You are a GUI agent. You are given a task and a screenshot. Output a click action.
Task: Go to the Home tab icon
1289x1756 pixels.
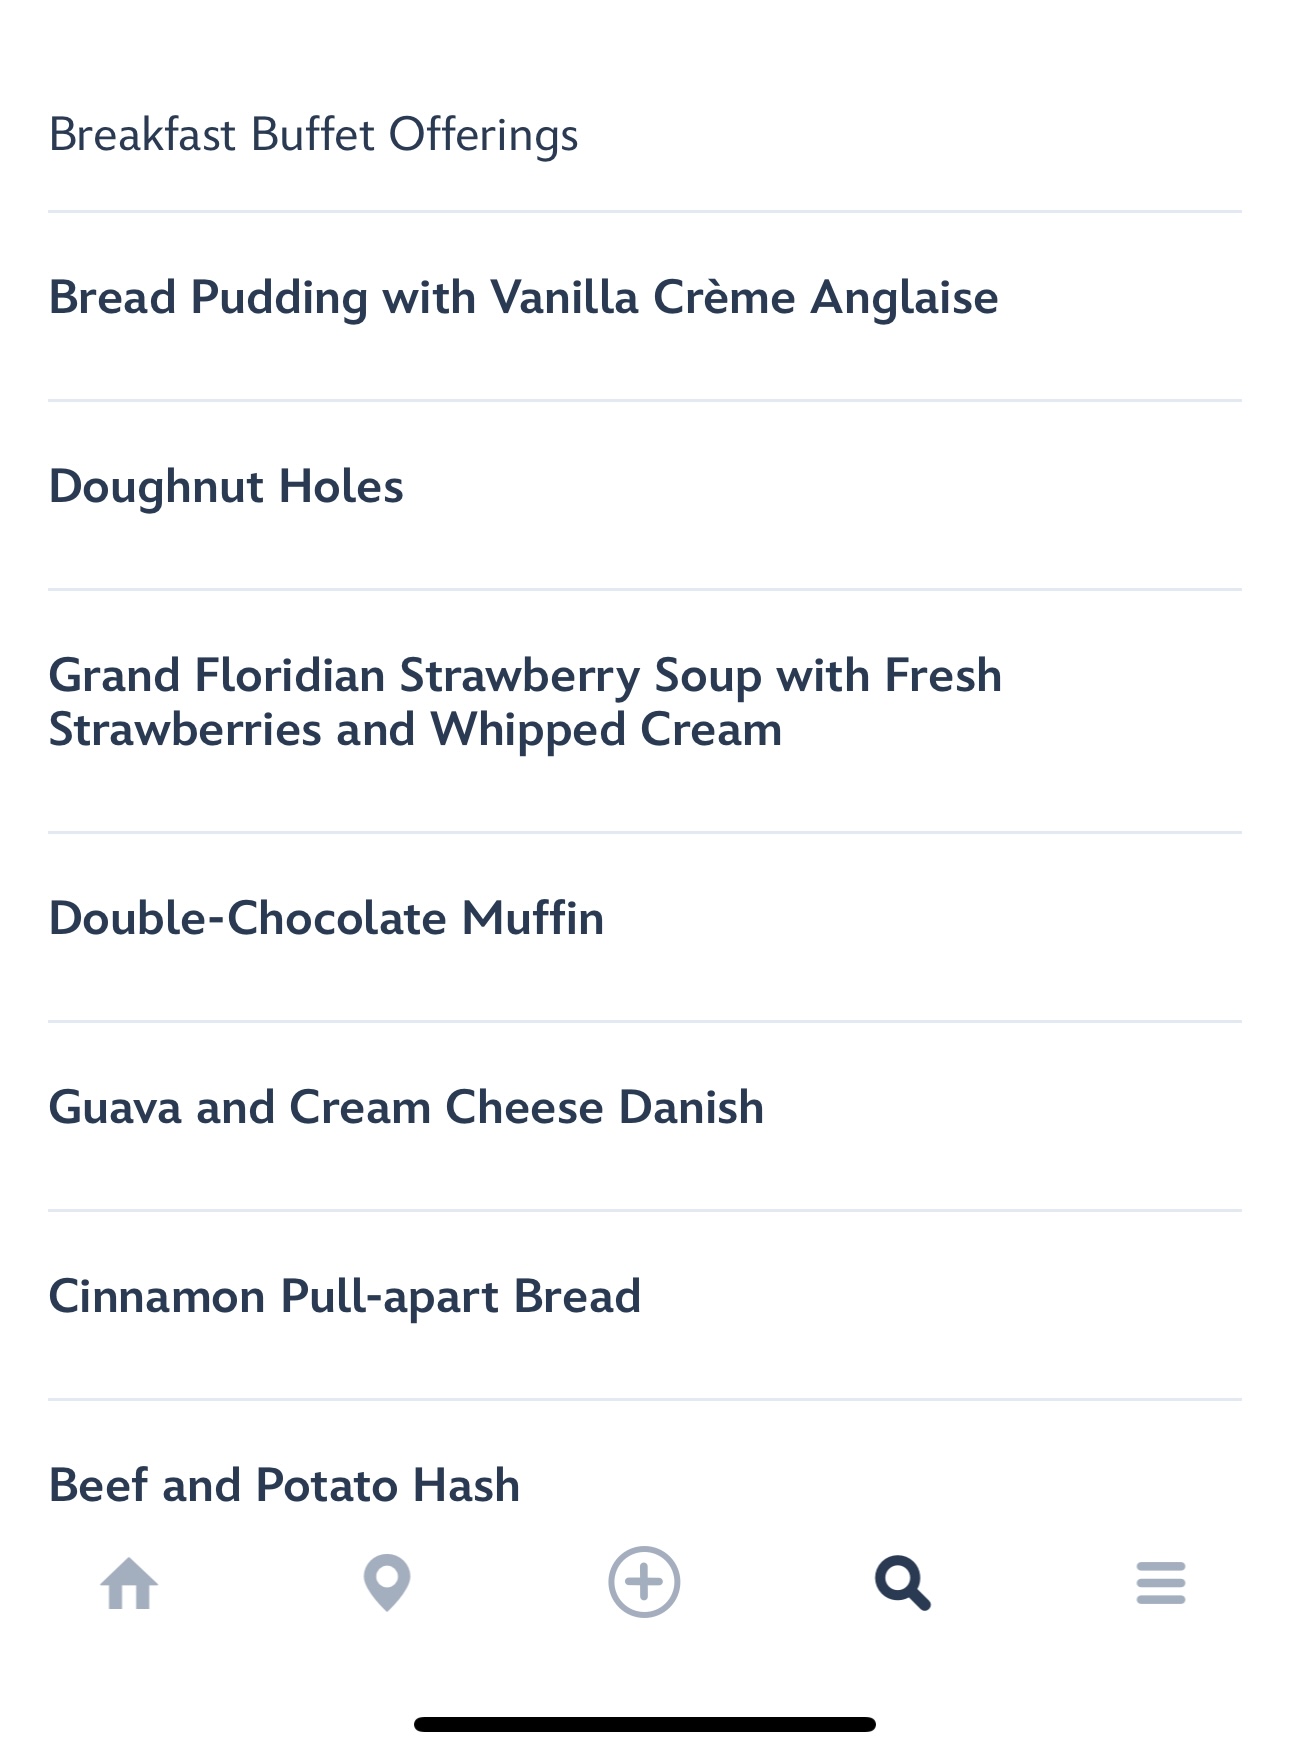point(130,1584)
